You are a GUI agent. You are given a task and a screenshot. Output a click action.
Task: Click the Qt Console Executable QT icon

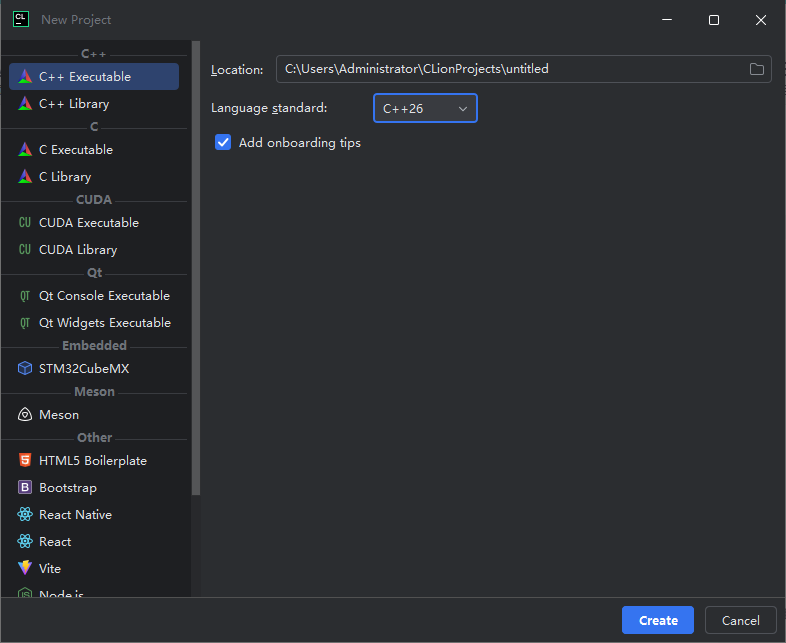(x=25, y=296)
